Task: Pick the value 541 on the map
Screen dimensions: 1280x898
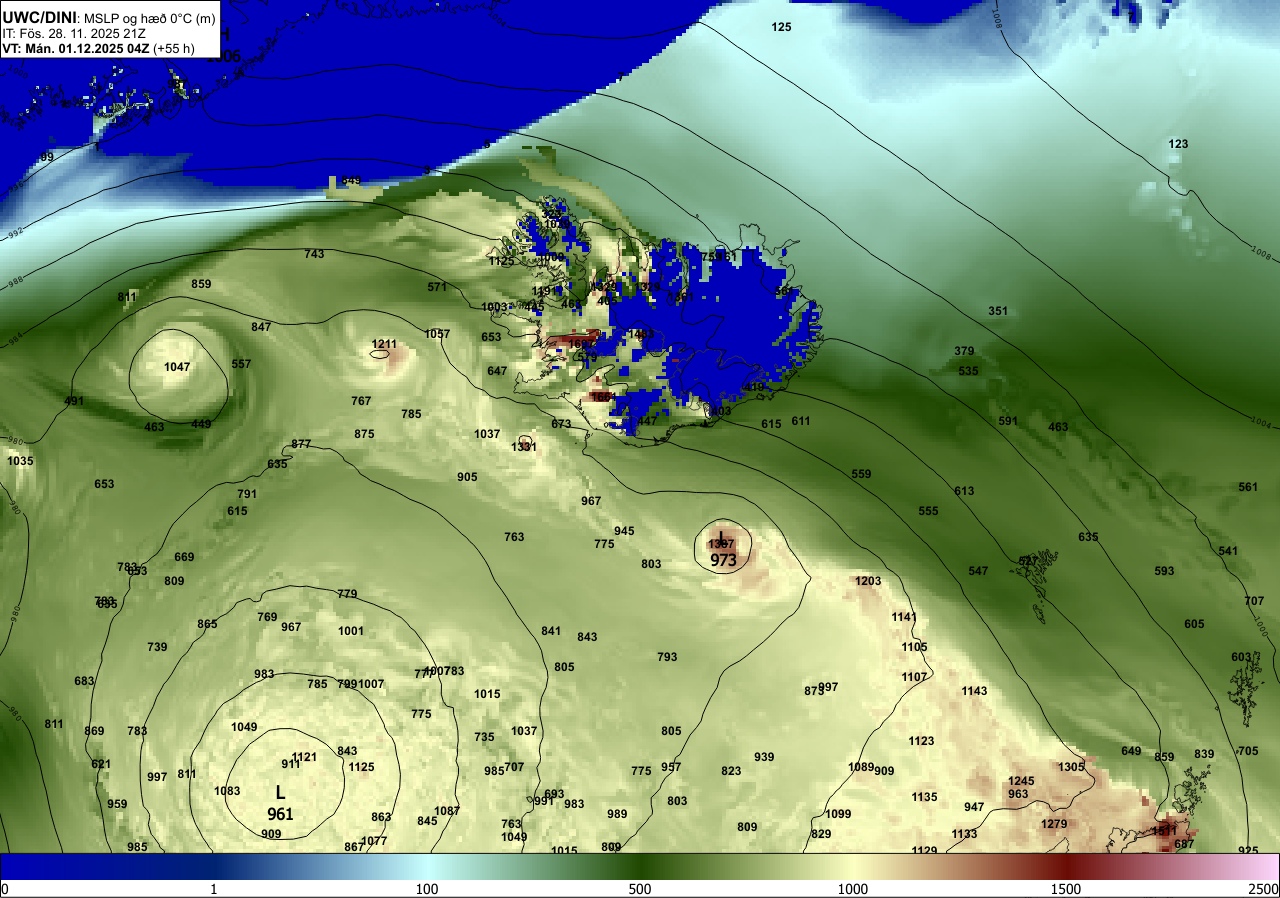Action: pyautogui.click(x=1228, y=551)
